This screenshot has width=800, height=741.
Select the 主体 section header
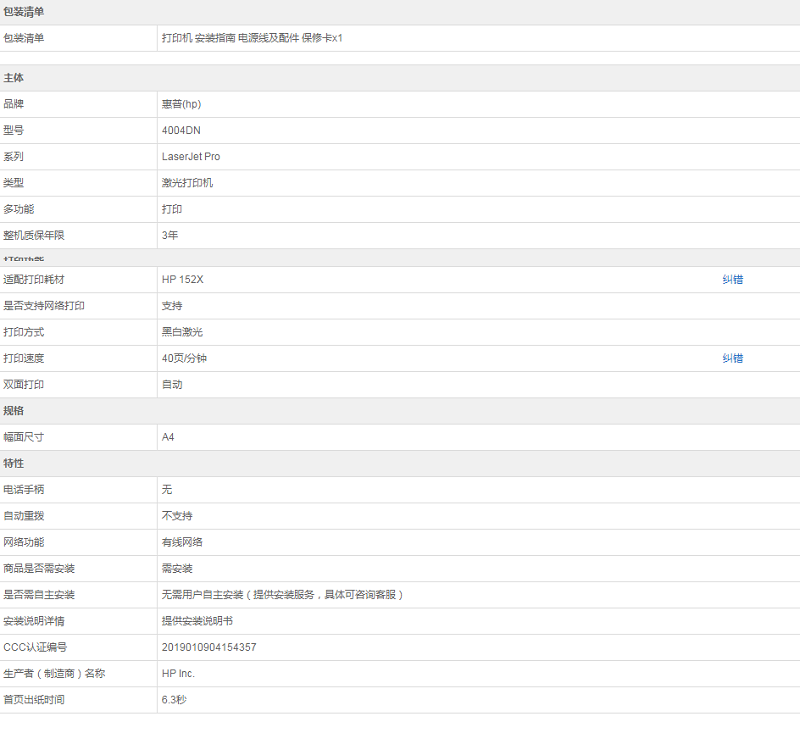point(13,78)
